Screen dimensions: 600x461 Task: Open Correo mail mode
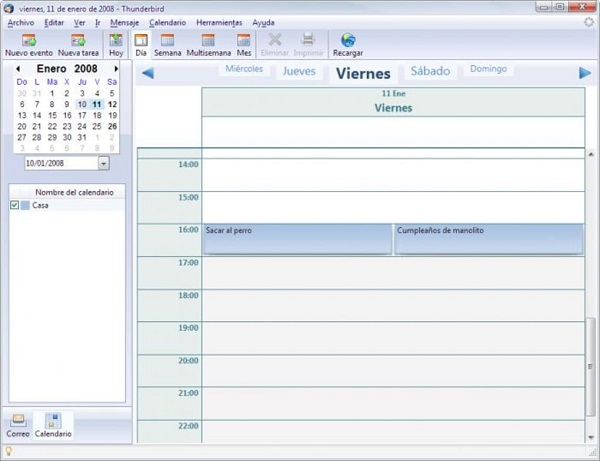click(x=18, y=425)
